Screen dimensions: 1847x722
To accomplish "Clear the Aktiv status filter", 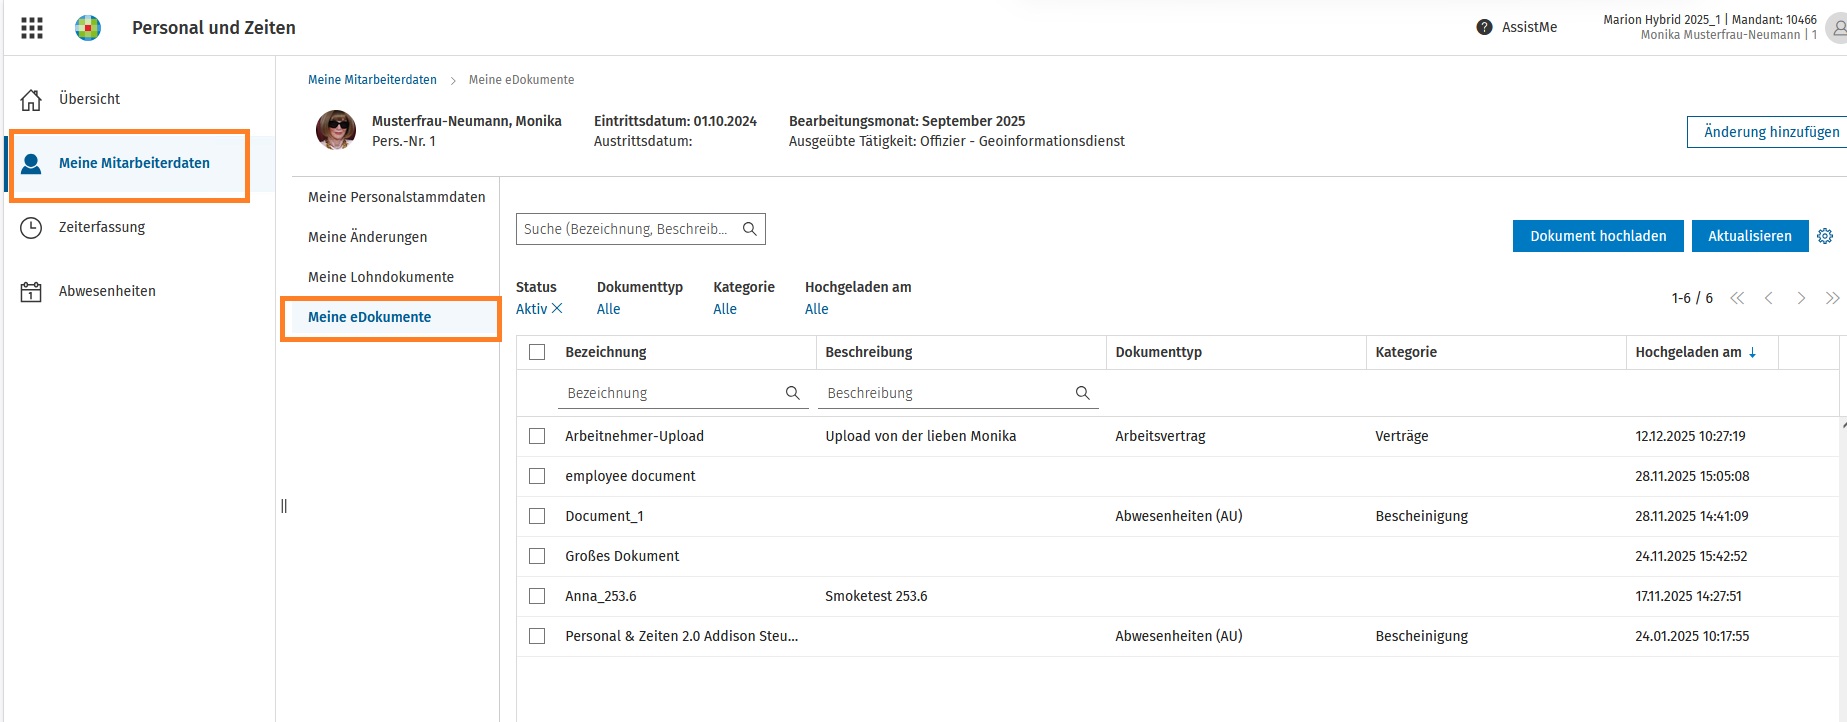I will (557, 309).
